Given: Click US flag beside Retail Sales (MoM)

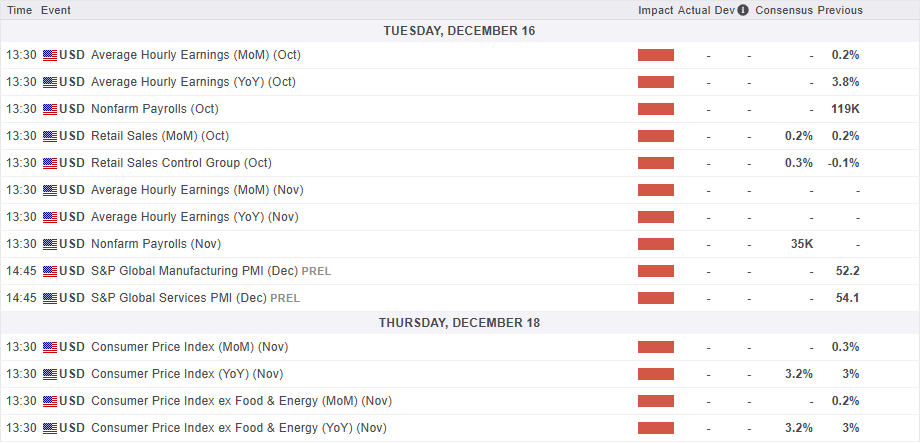Looking at the screenshot, I should (50, 136).
